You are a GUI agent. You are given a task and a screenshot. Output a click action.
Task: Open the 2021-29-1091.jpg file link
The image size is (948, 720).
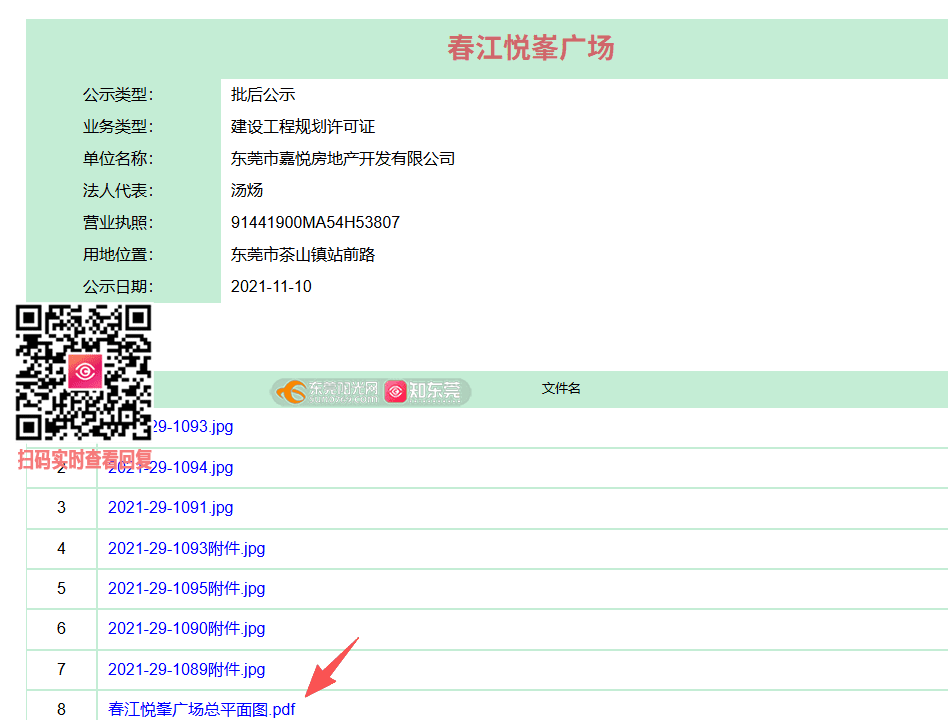(x=170, y=508)
